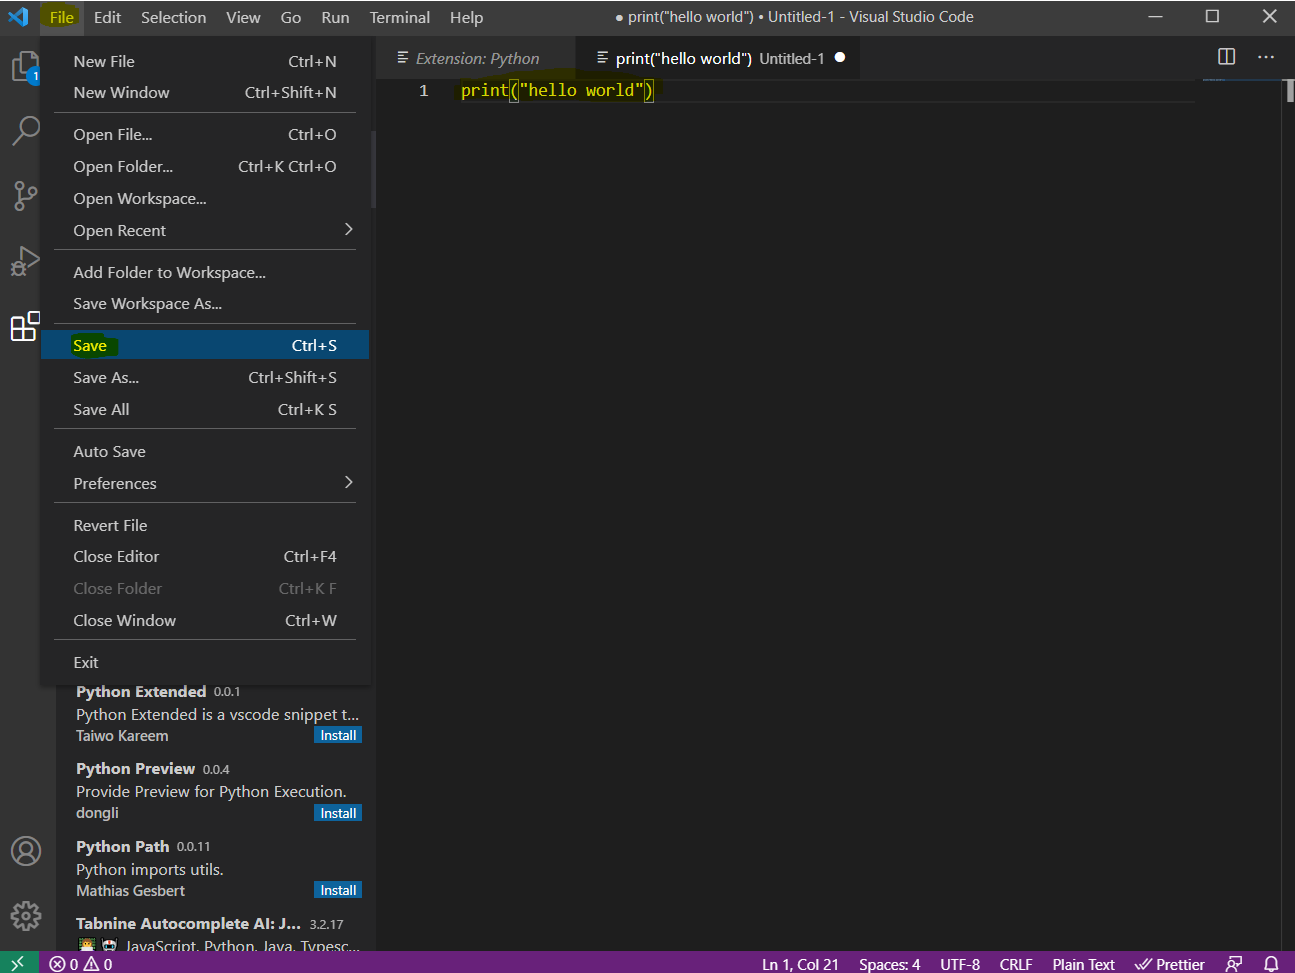
Task: Open the Extensions view icon
Action: tap(25, 326)
